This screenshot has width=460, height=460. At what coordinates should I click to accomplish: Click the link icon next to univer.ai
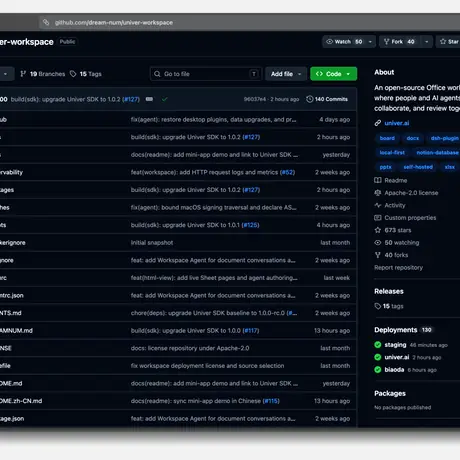point(378,123)
